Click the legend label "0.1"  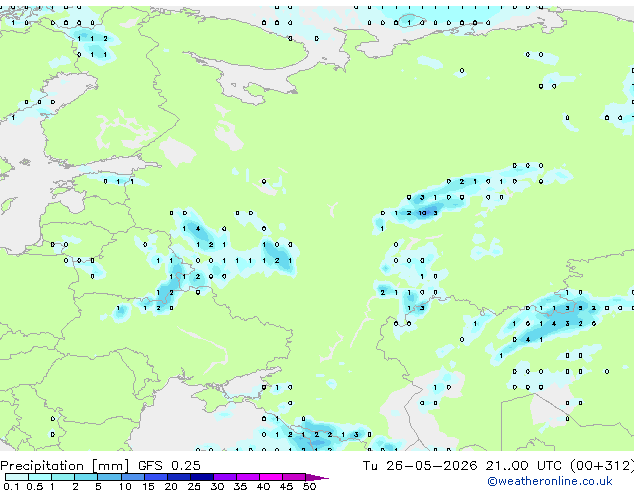click(11, 486)
